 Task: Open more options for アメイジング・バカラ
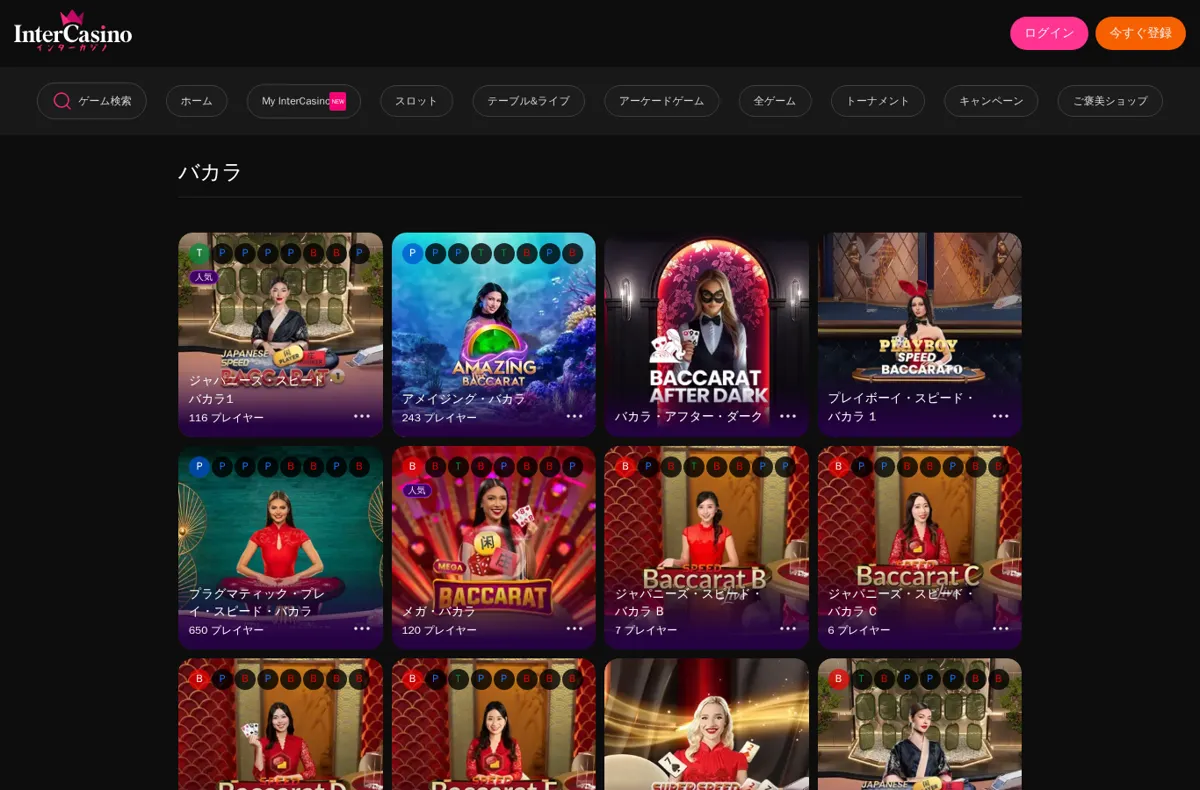point(575,416)
